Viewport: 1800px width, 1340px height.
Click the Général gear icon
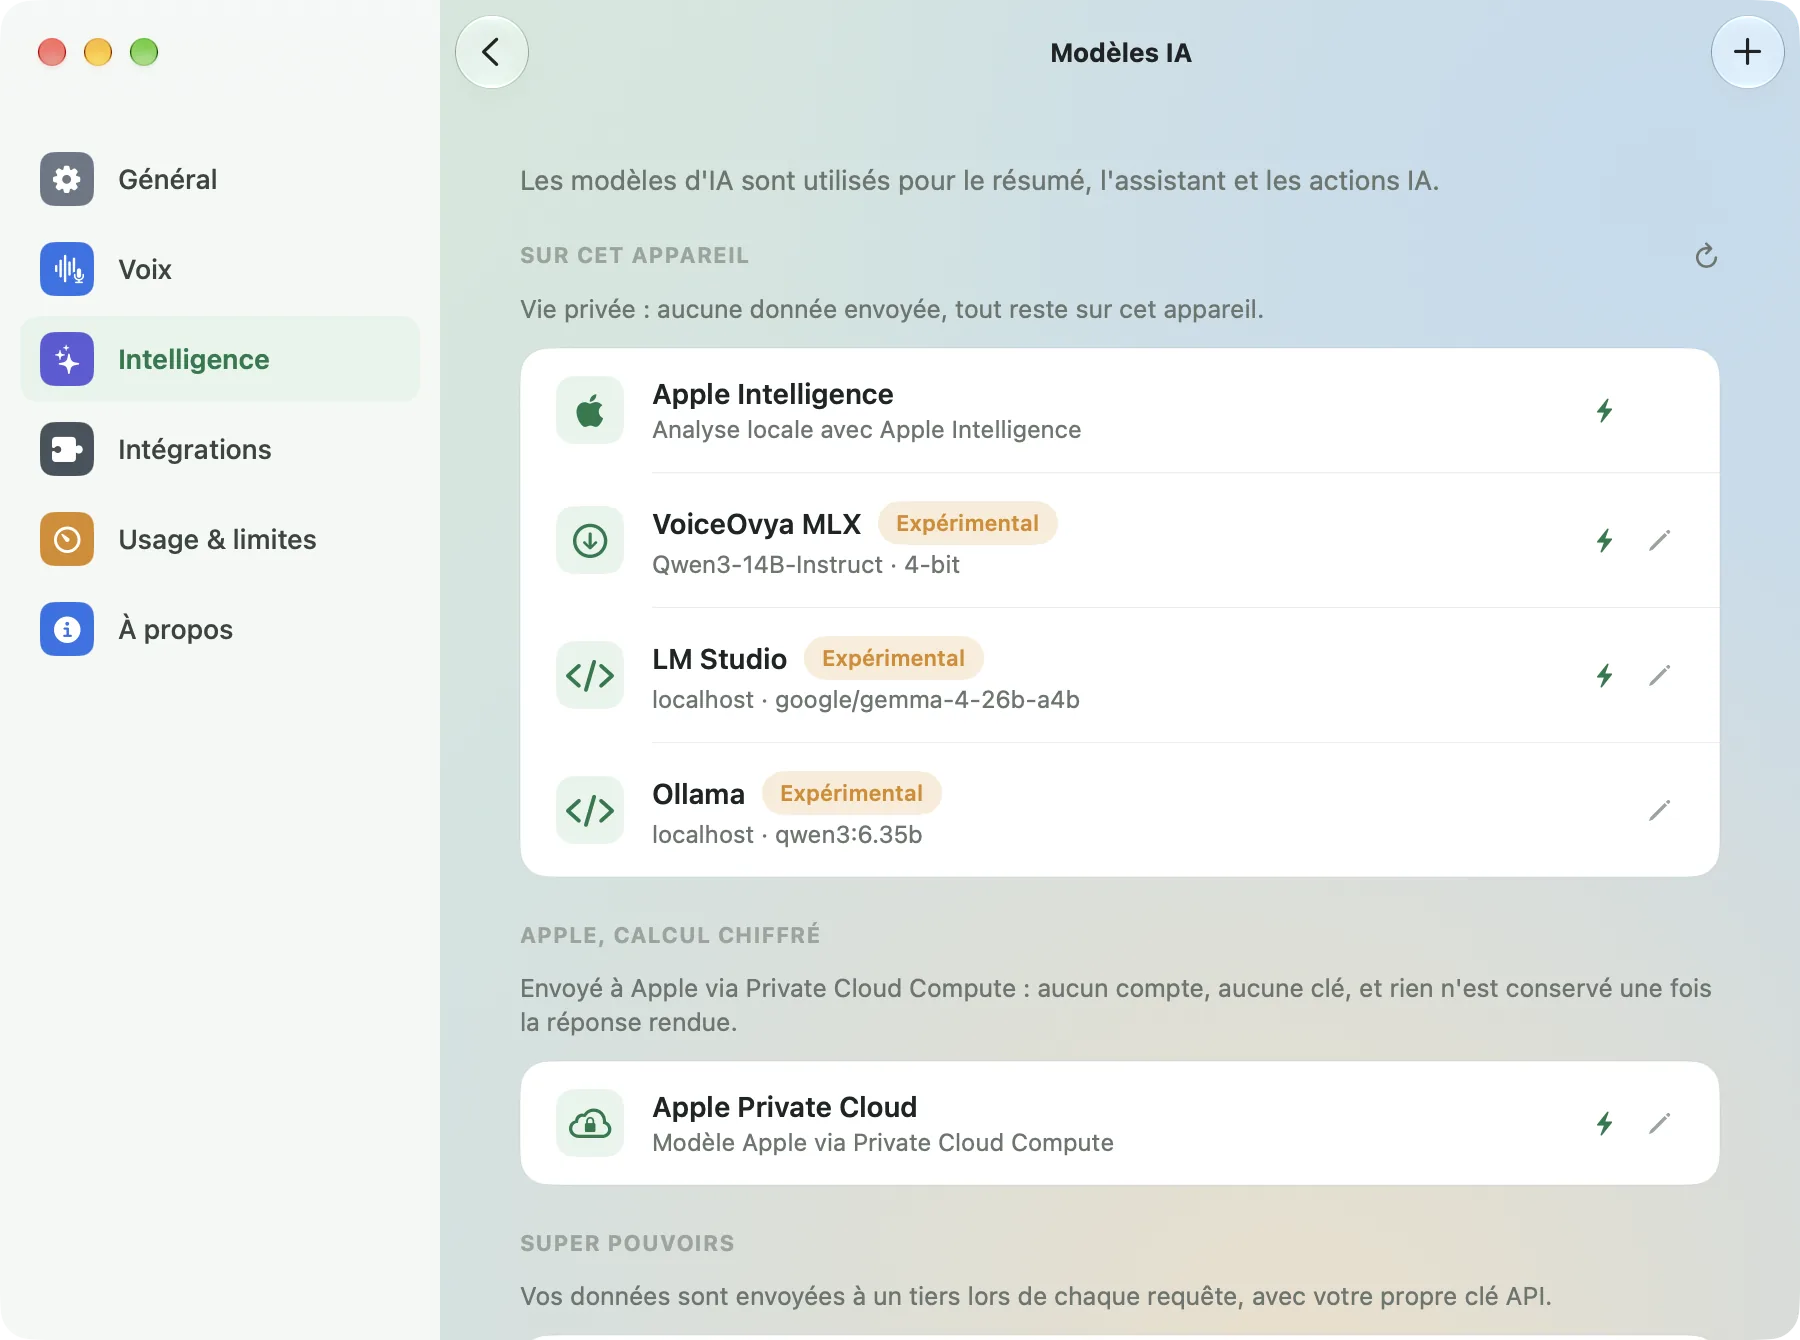(67, 179)
